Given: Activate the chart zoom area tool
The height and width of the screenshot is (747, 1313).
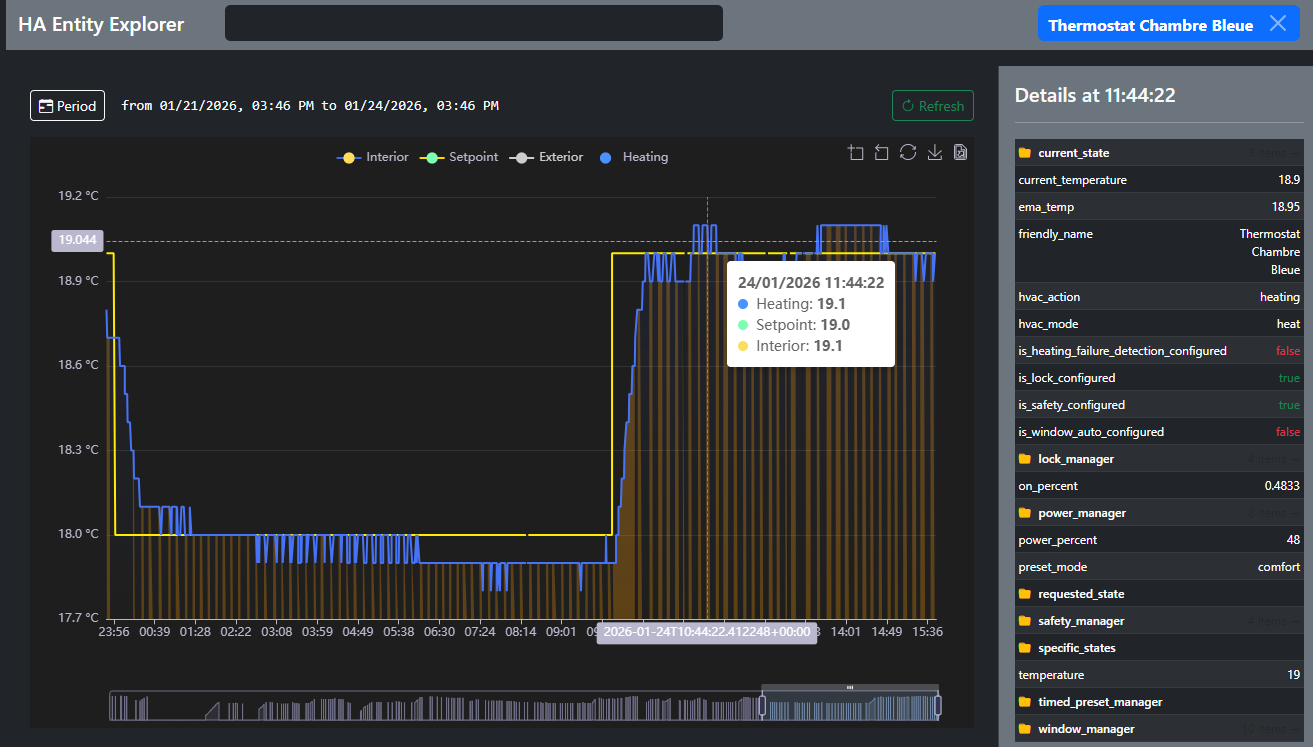Looking at the screenshot, I should pos(855,153).
